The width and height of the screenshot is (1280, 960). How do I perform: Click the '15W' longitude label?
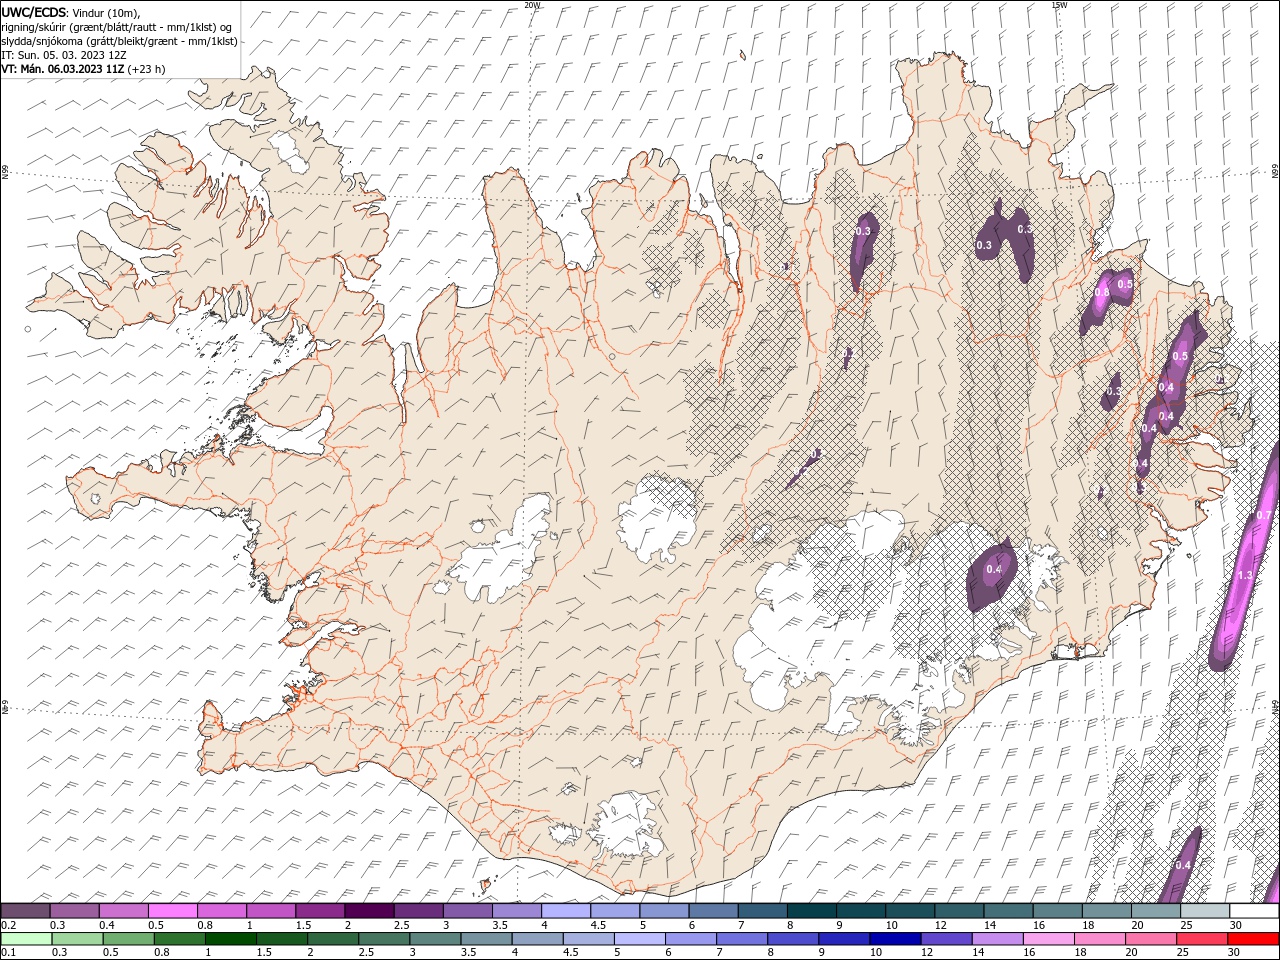(x=1059, y=5)
